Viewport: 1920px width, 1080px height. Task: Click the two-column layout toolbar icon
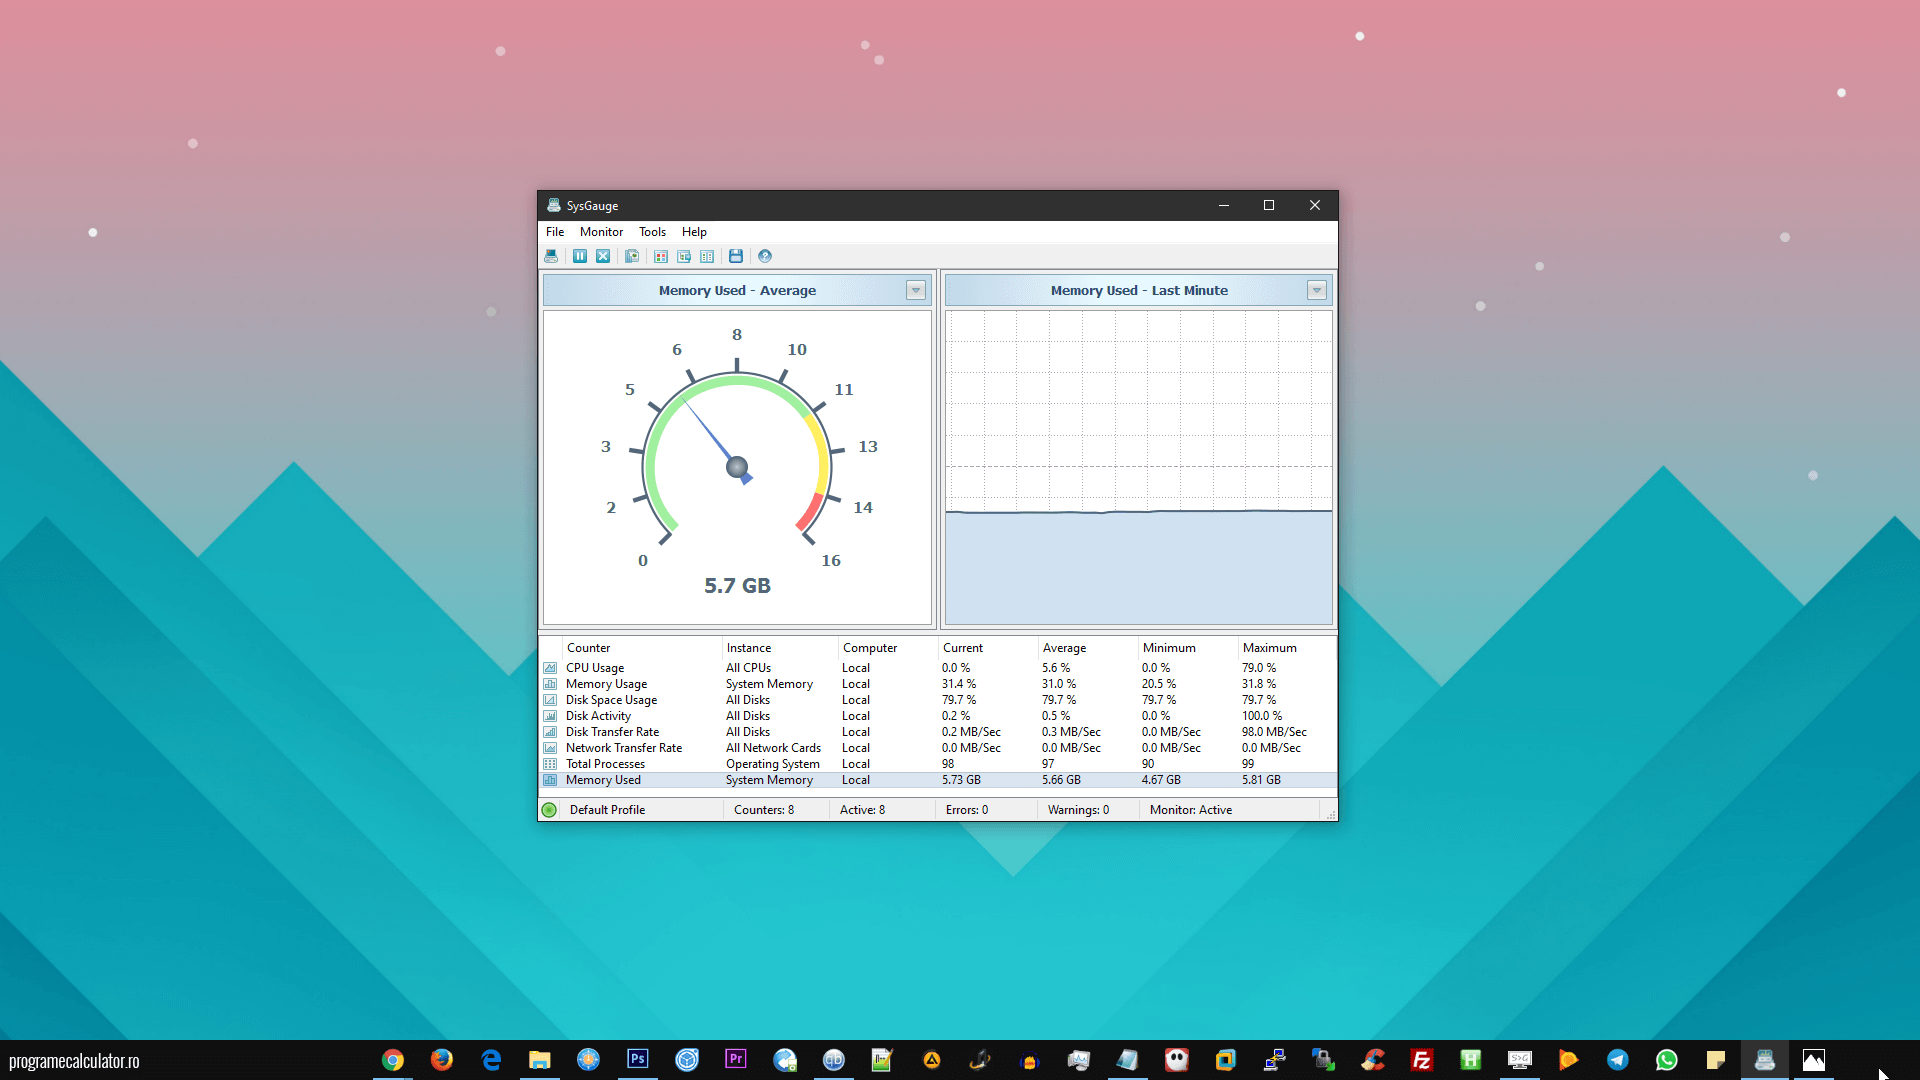pyautogui.click(x=707, y=256)
